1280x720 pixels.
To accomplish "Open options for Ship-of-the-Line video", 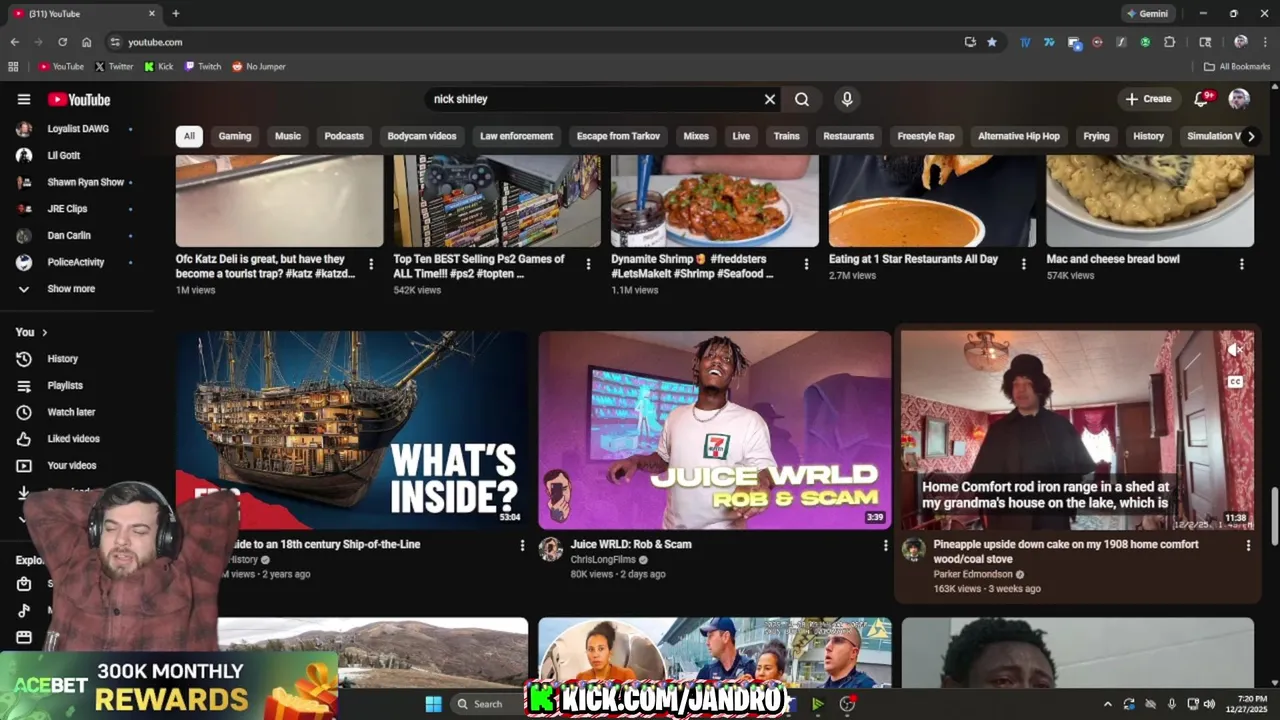I will click(x=522, y=545).
